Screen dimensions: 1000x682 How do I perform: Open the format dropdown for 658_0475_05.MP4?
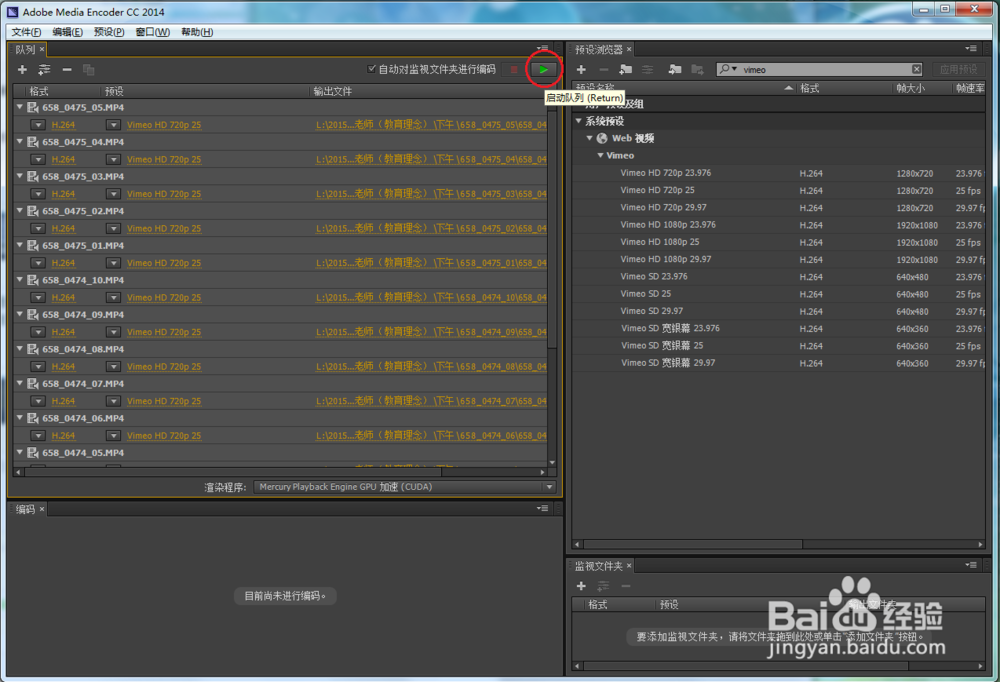click(38, 125)
